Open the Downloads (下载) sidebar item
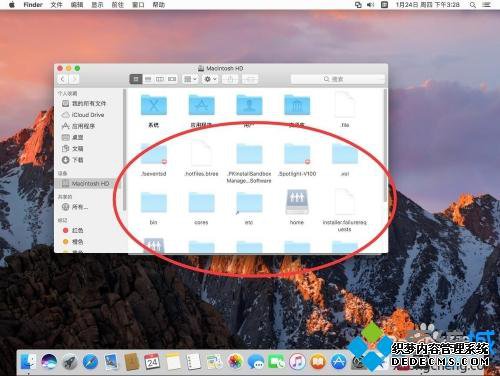The height and width of the screenshot is (376, 500). (x=73, y=160)
